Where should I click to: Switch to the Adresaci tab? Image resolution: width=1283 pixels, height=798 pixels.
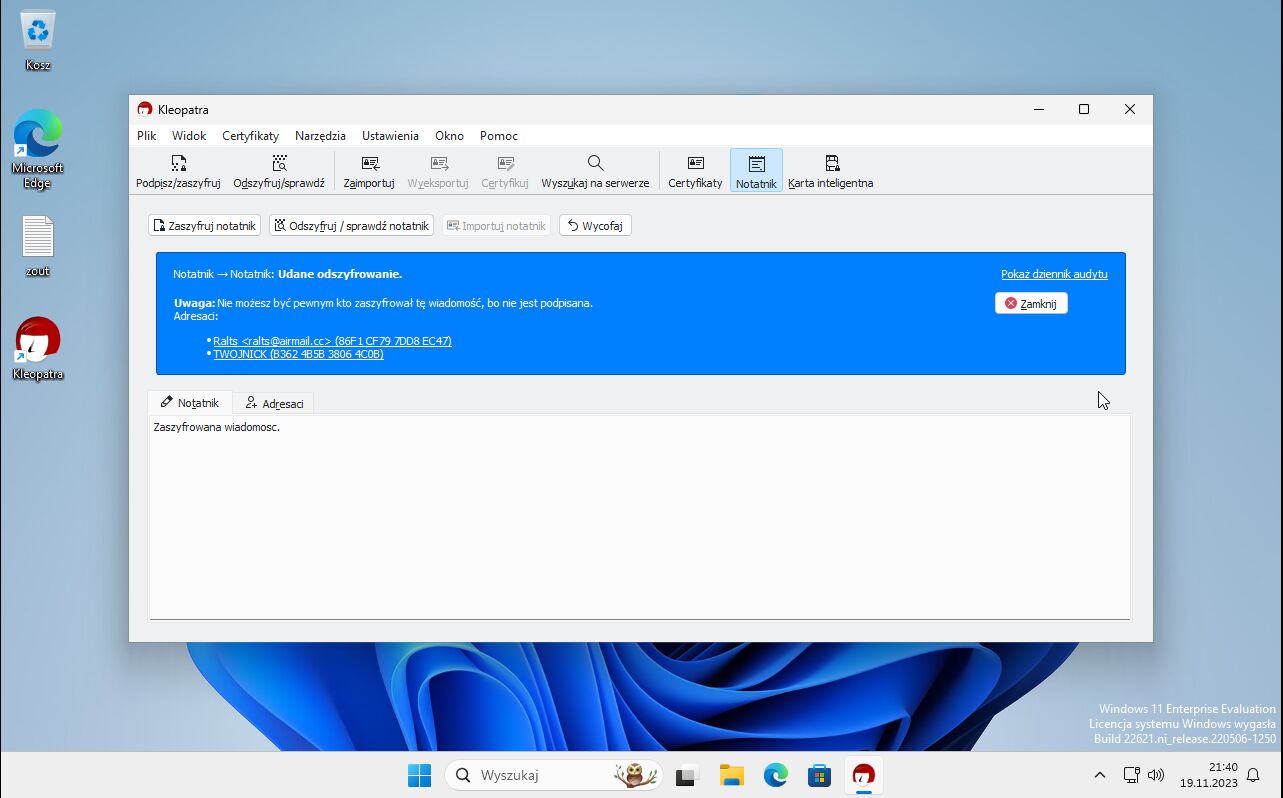click(x=275, y=403)
